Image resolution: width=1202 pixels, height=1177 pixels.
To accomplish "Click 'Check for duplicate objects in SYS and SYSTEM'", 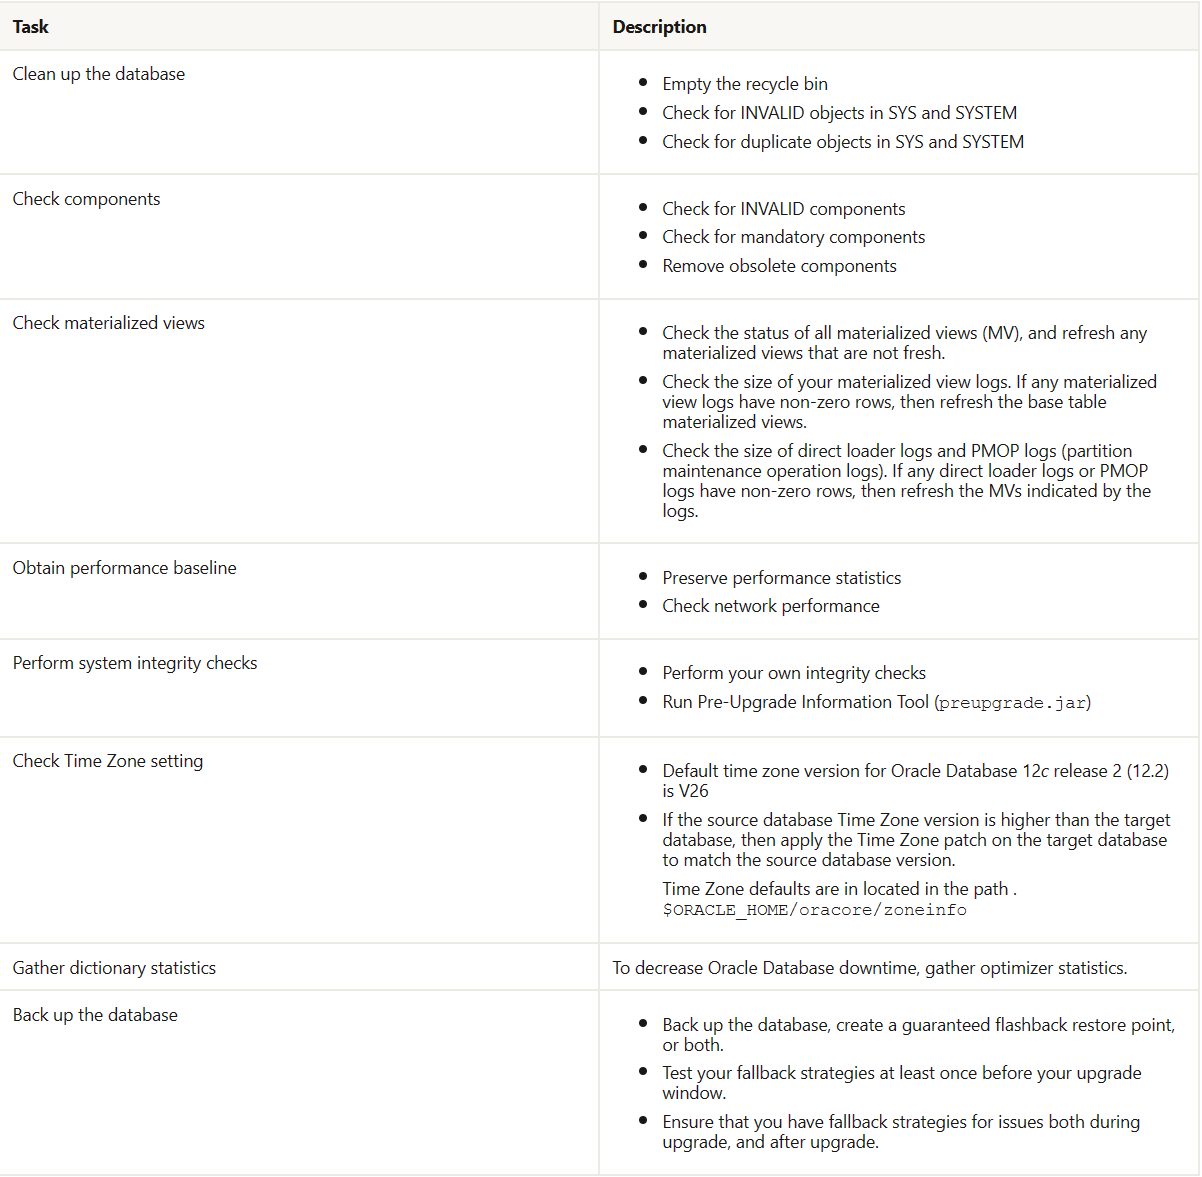I will click(x=842, y=142).
